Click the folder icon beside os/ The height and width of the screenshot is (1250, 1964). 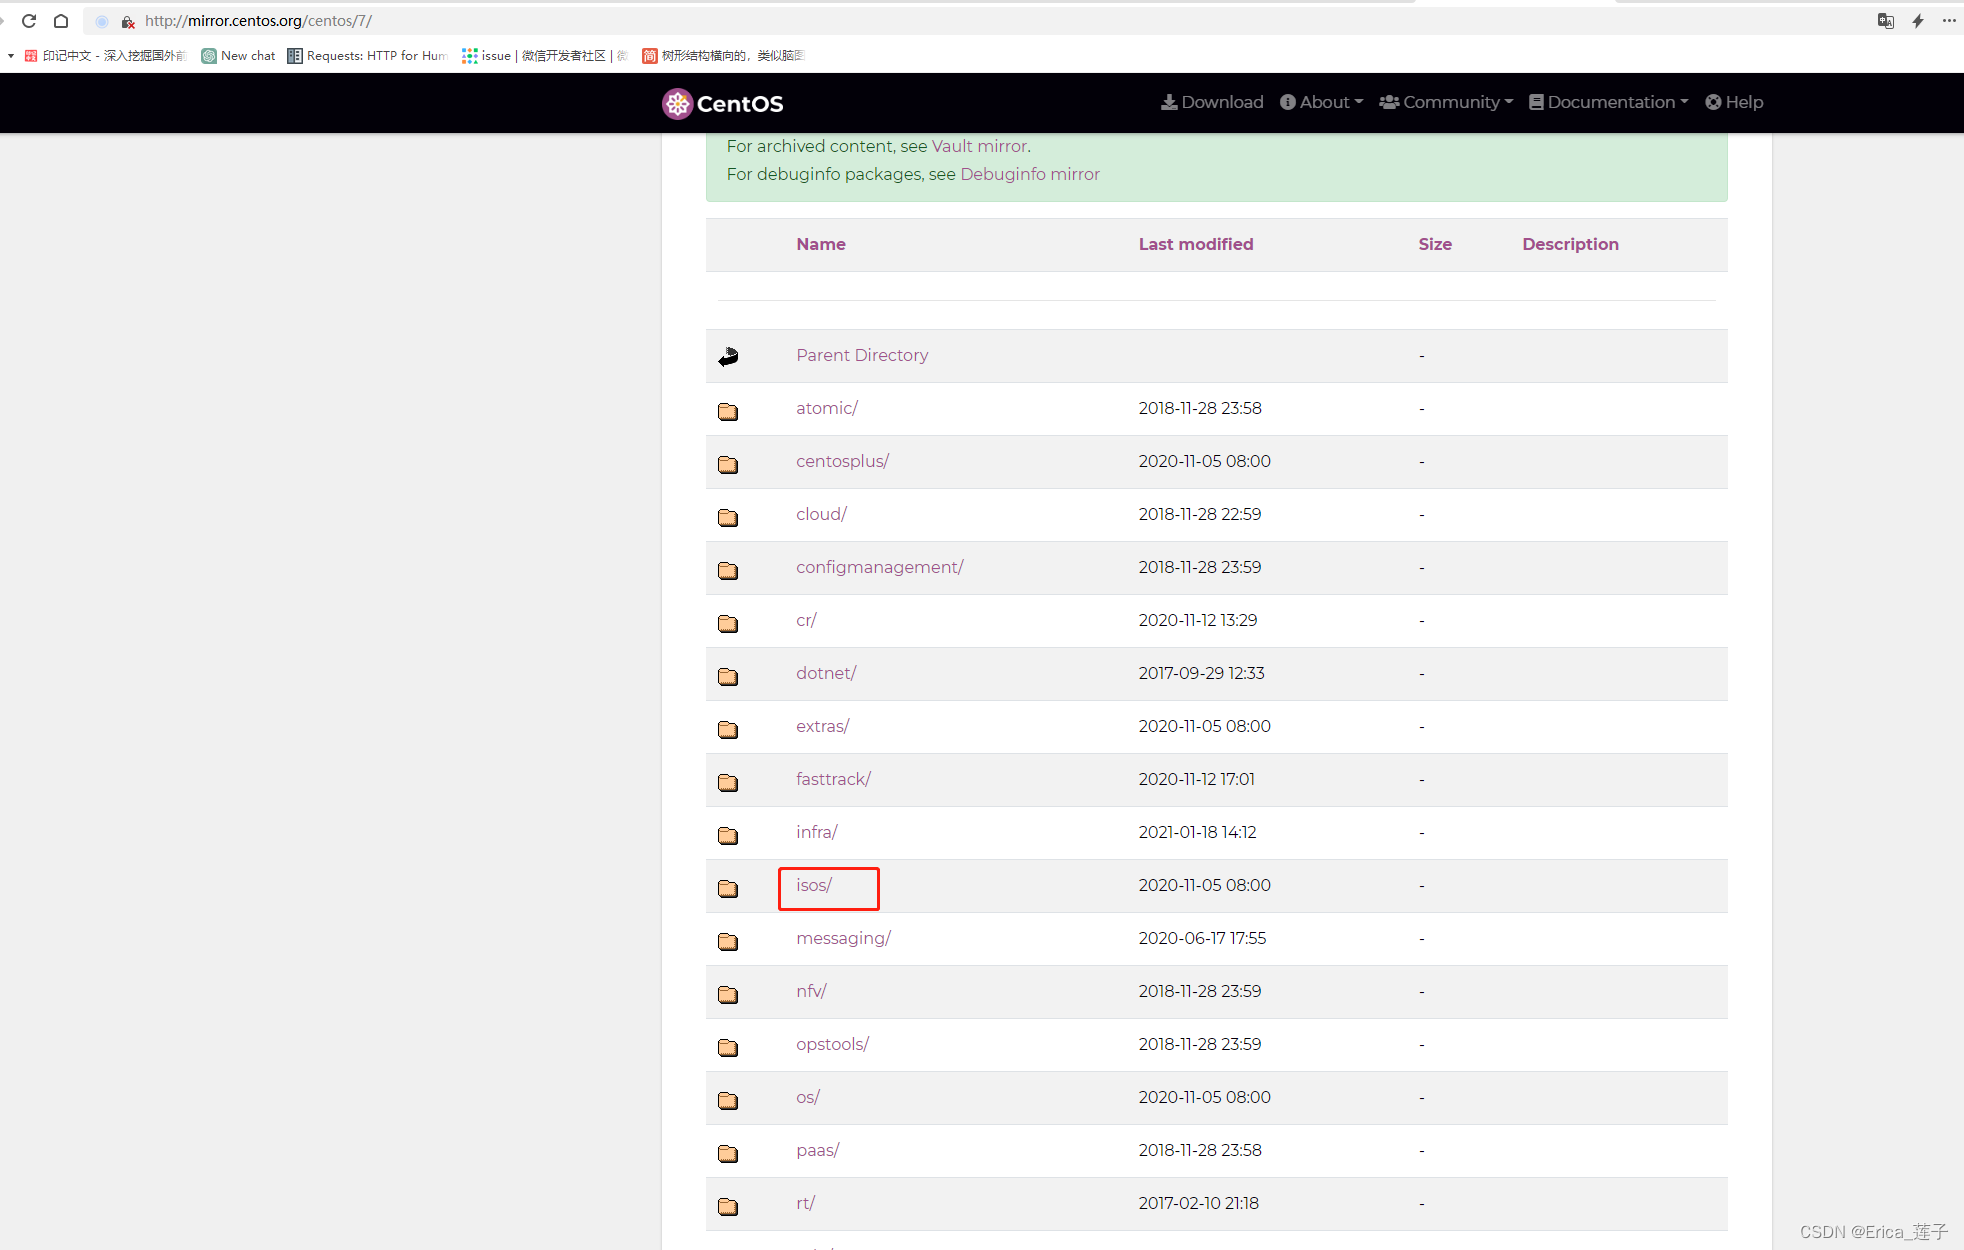coord(728,1100)
